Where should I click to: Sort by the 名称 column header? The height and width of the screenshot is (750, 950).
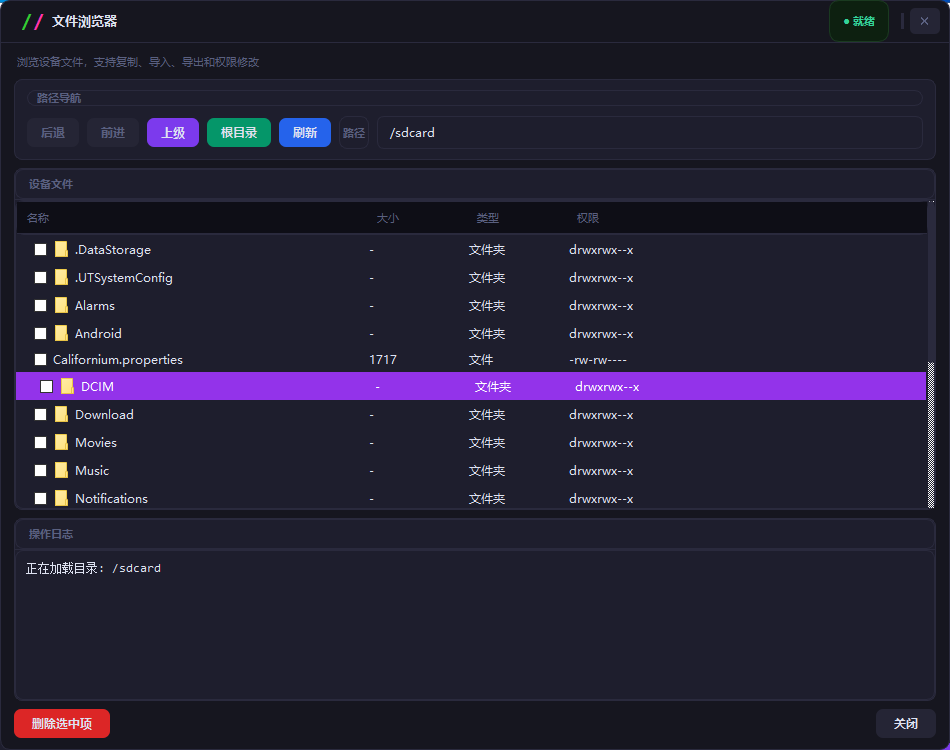(38, 218)
